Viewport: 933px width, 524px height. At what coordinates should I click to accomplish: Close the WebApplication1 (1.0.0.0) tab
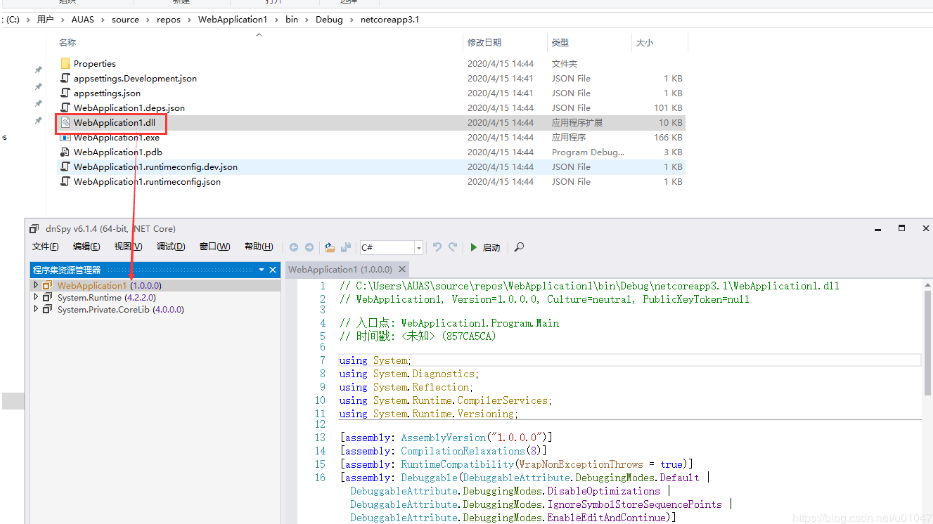point(402,269)
